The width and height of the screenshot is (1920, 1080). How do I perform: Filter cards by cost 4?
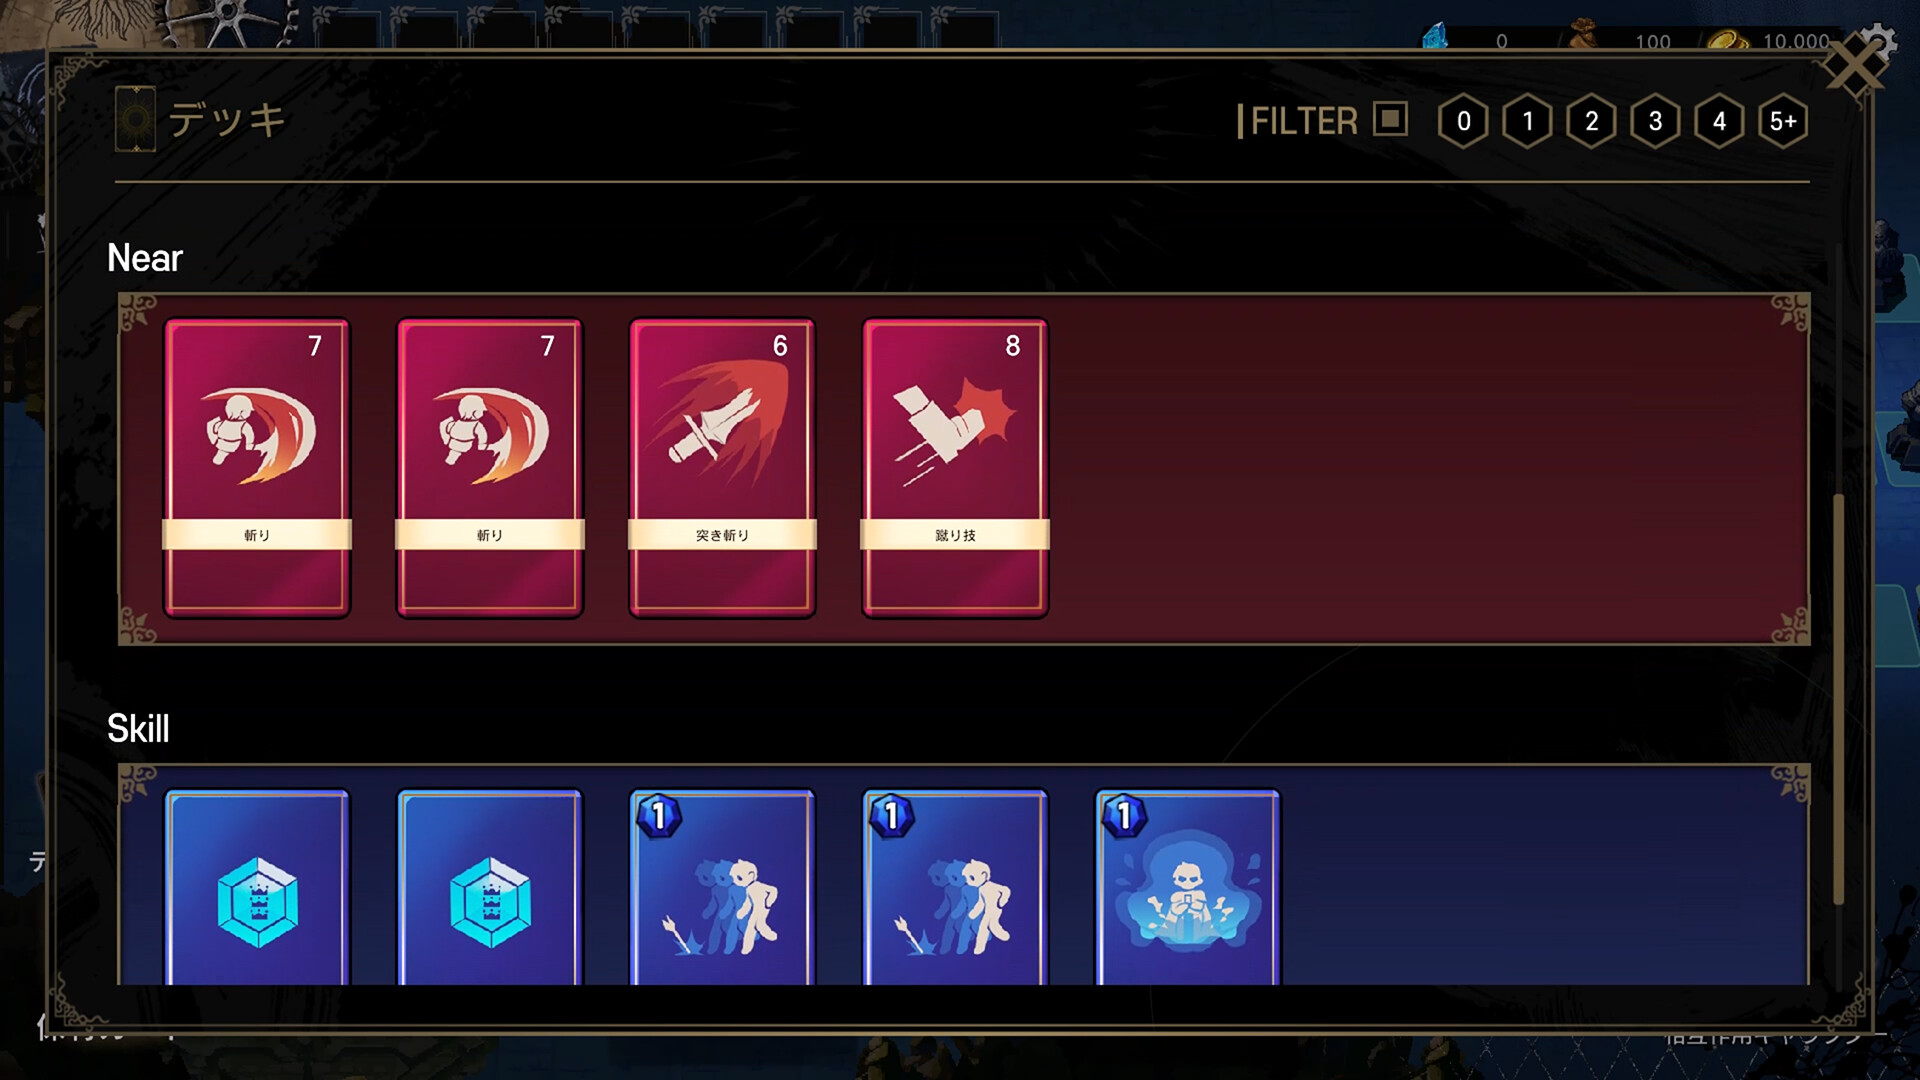[x=1719, y=121]
